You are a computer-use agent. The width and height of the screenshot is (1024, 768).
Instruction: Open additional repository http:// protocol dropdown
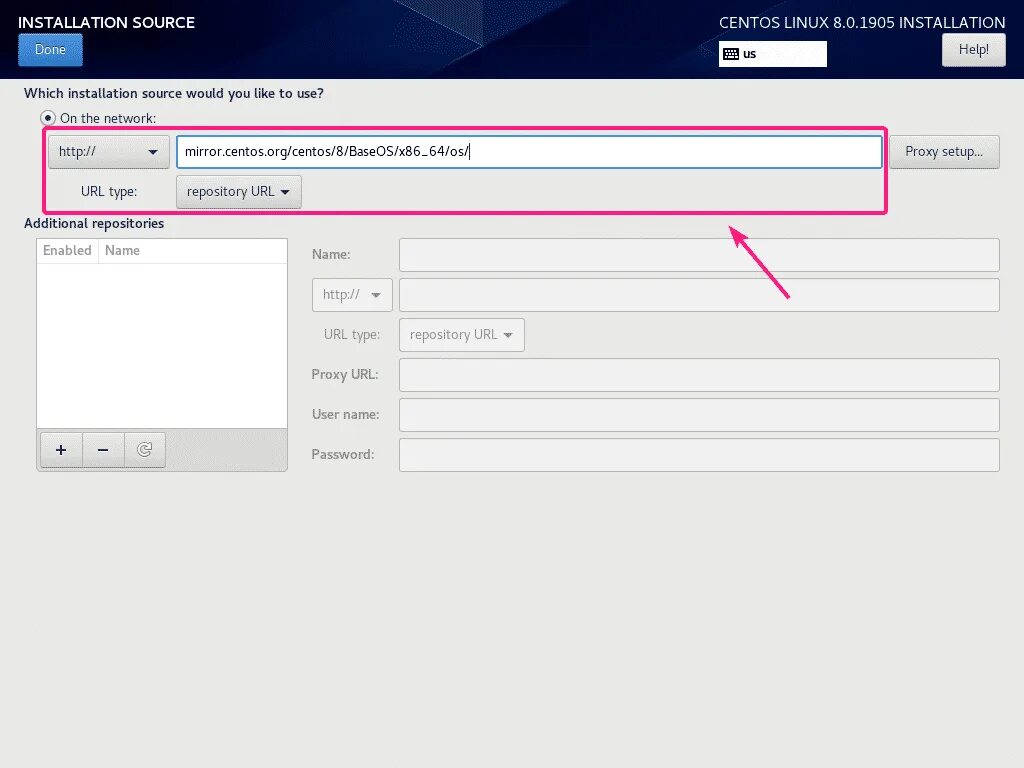(x=352, y=295)
